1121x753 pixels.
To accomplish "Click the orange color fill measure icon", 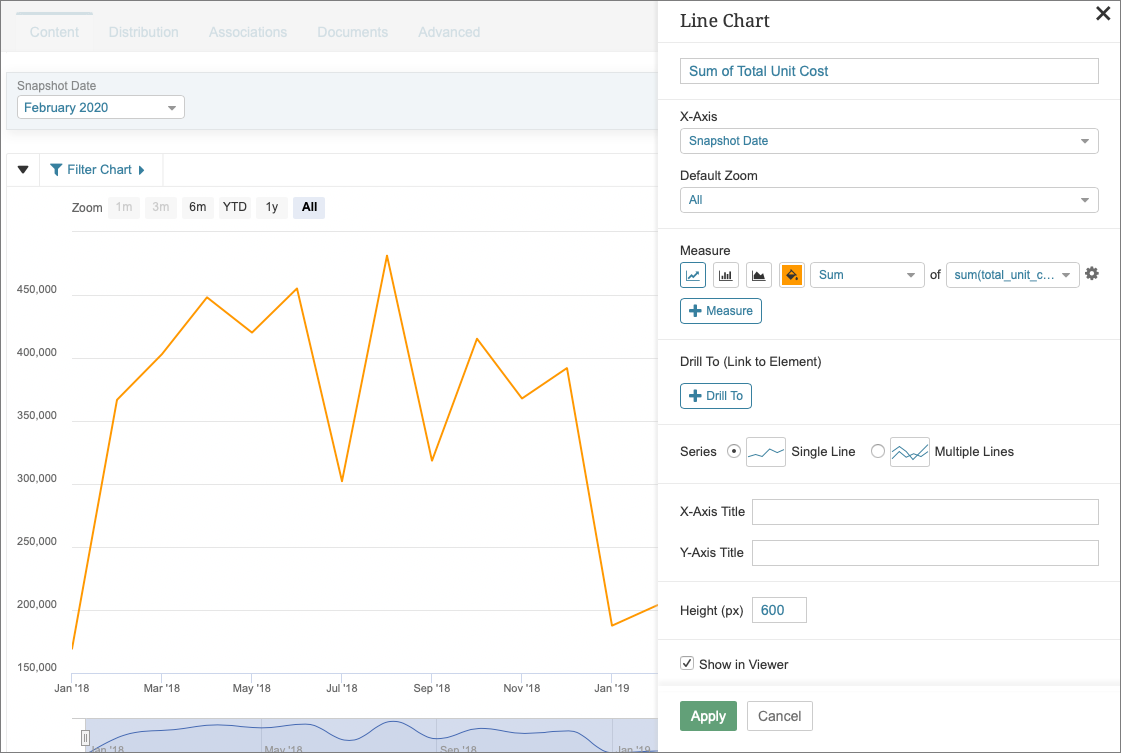I will (791, 274).
